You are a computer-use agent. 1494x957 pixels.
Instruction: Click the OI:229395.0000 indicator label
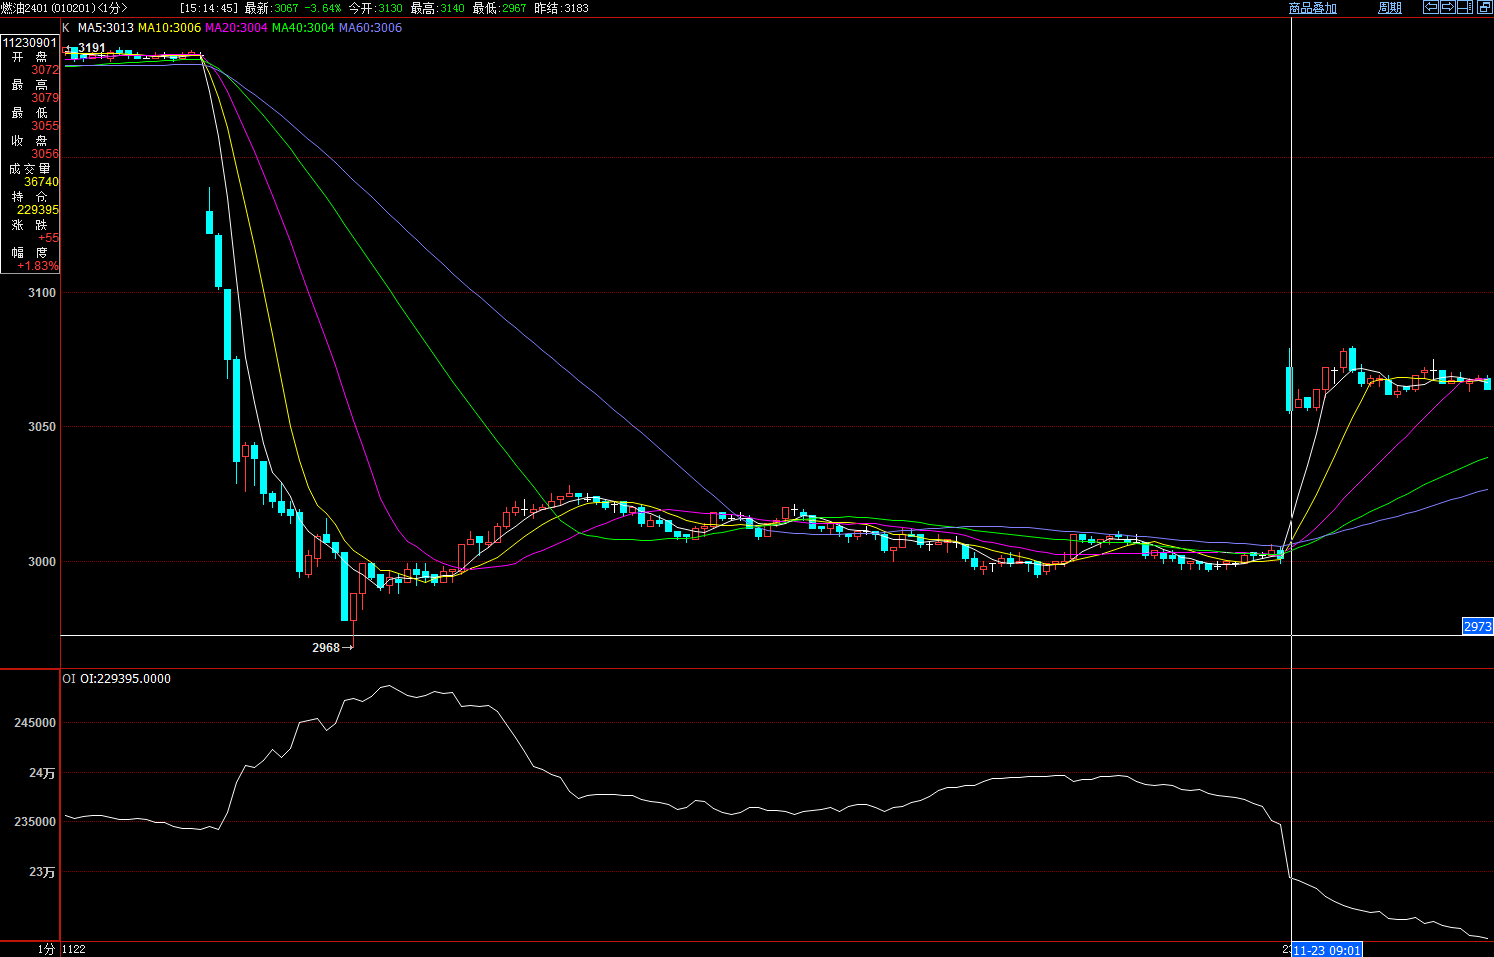tap(123, 679)
